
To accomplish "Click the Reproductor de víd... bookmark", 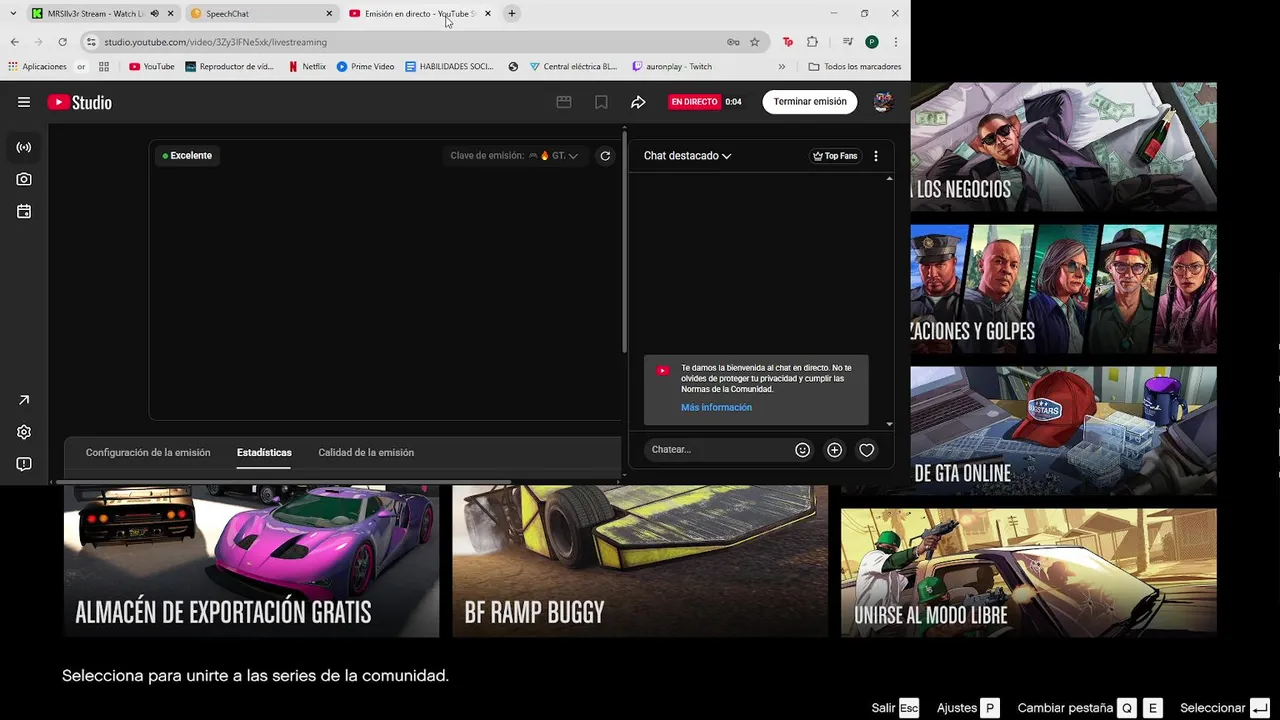I will [x=229, y=67].
